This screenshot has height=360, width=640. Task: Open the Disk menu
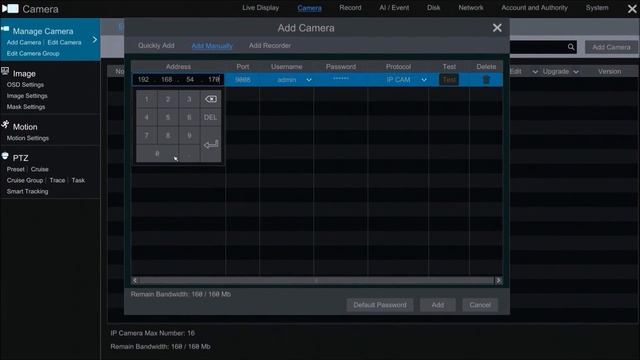click(x=433, y=8)
